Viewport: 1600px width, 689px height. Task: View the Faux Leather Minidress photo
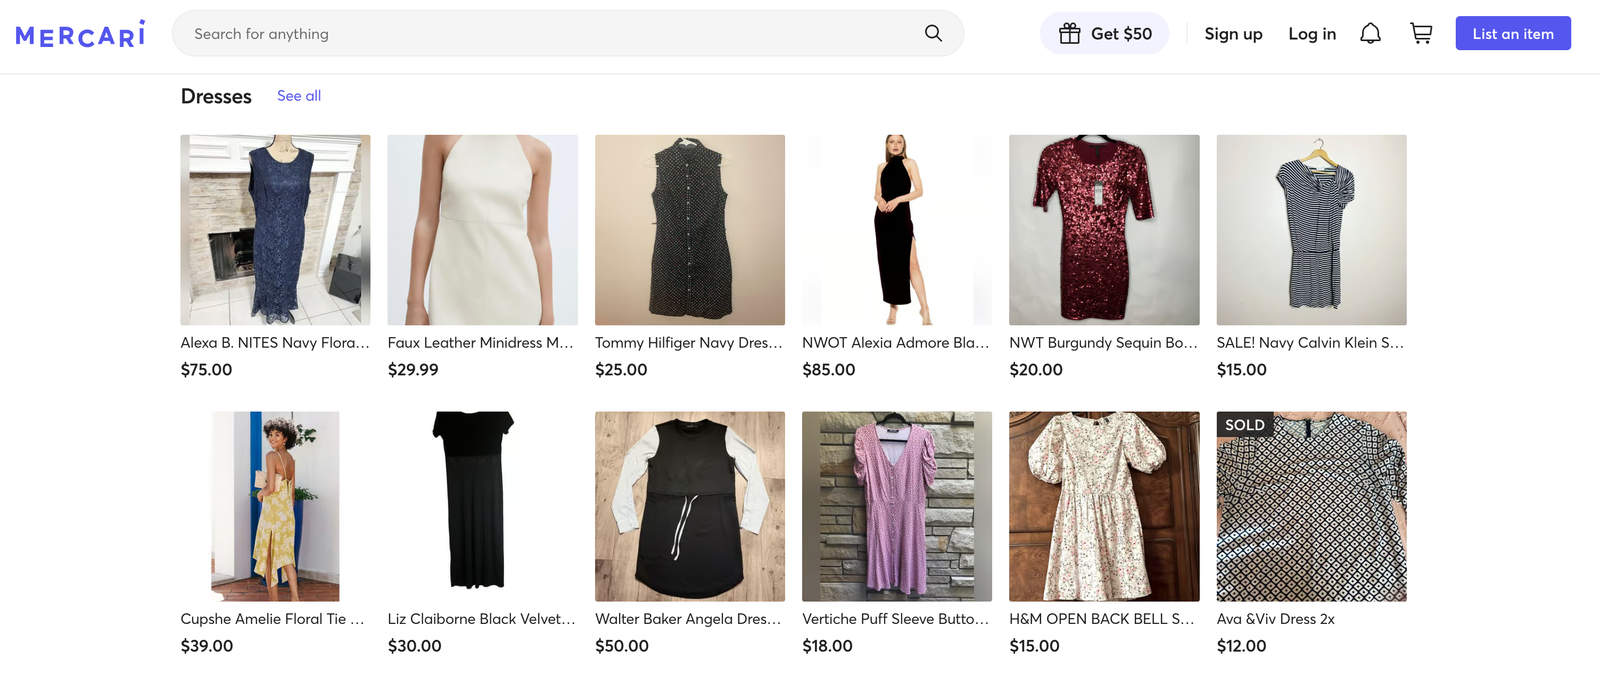point(482,229)
